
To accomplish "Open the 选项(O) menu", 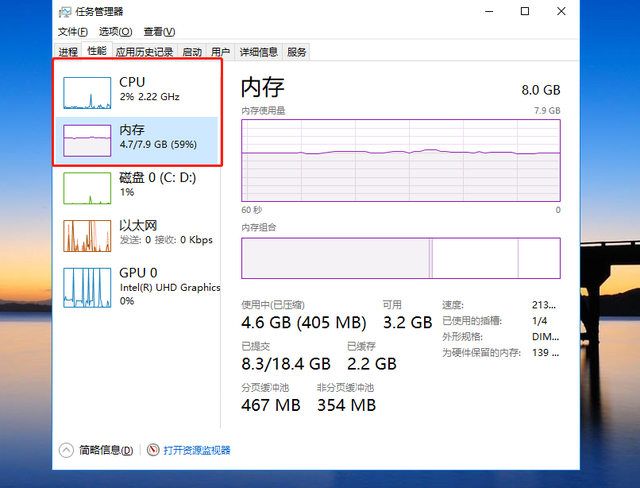I will pos(114,32).
